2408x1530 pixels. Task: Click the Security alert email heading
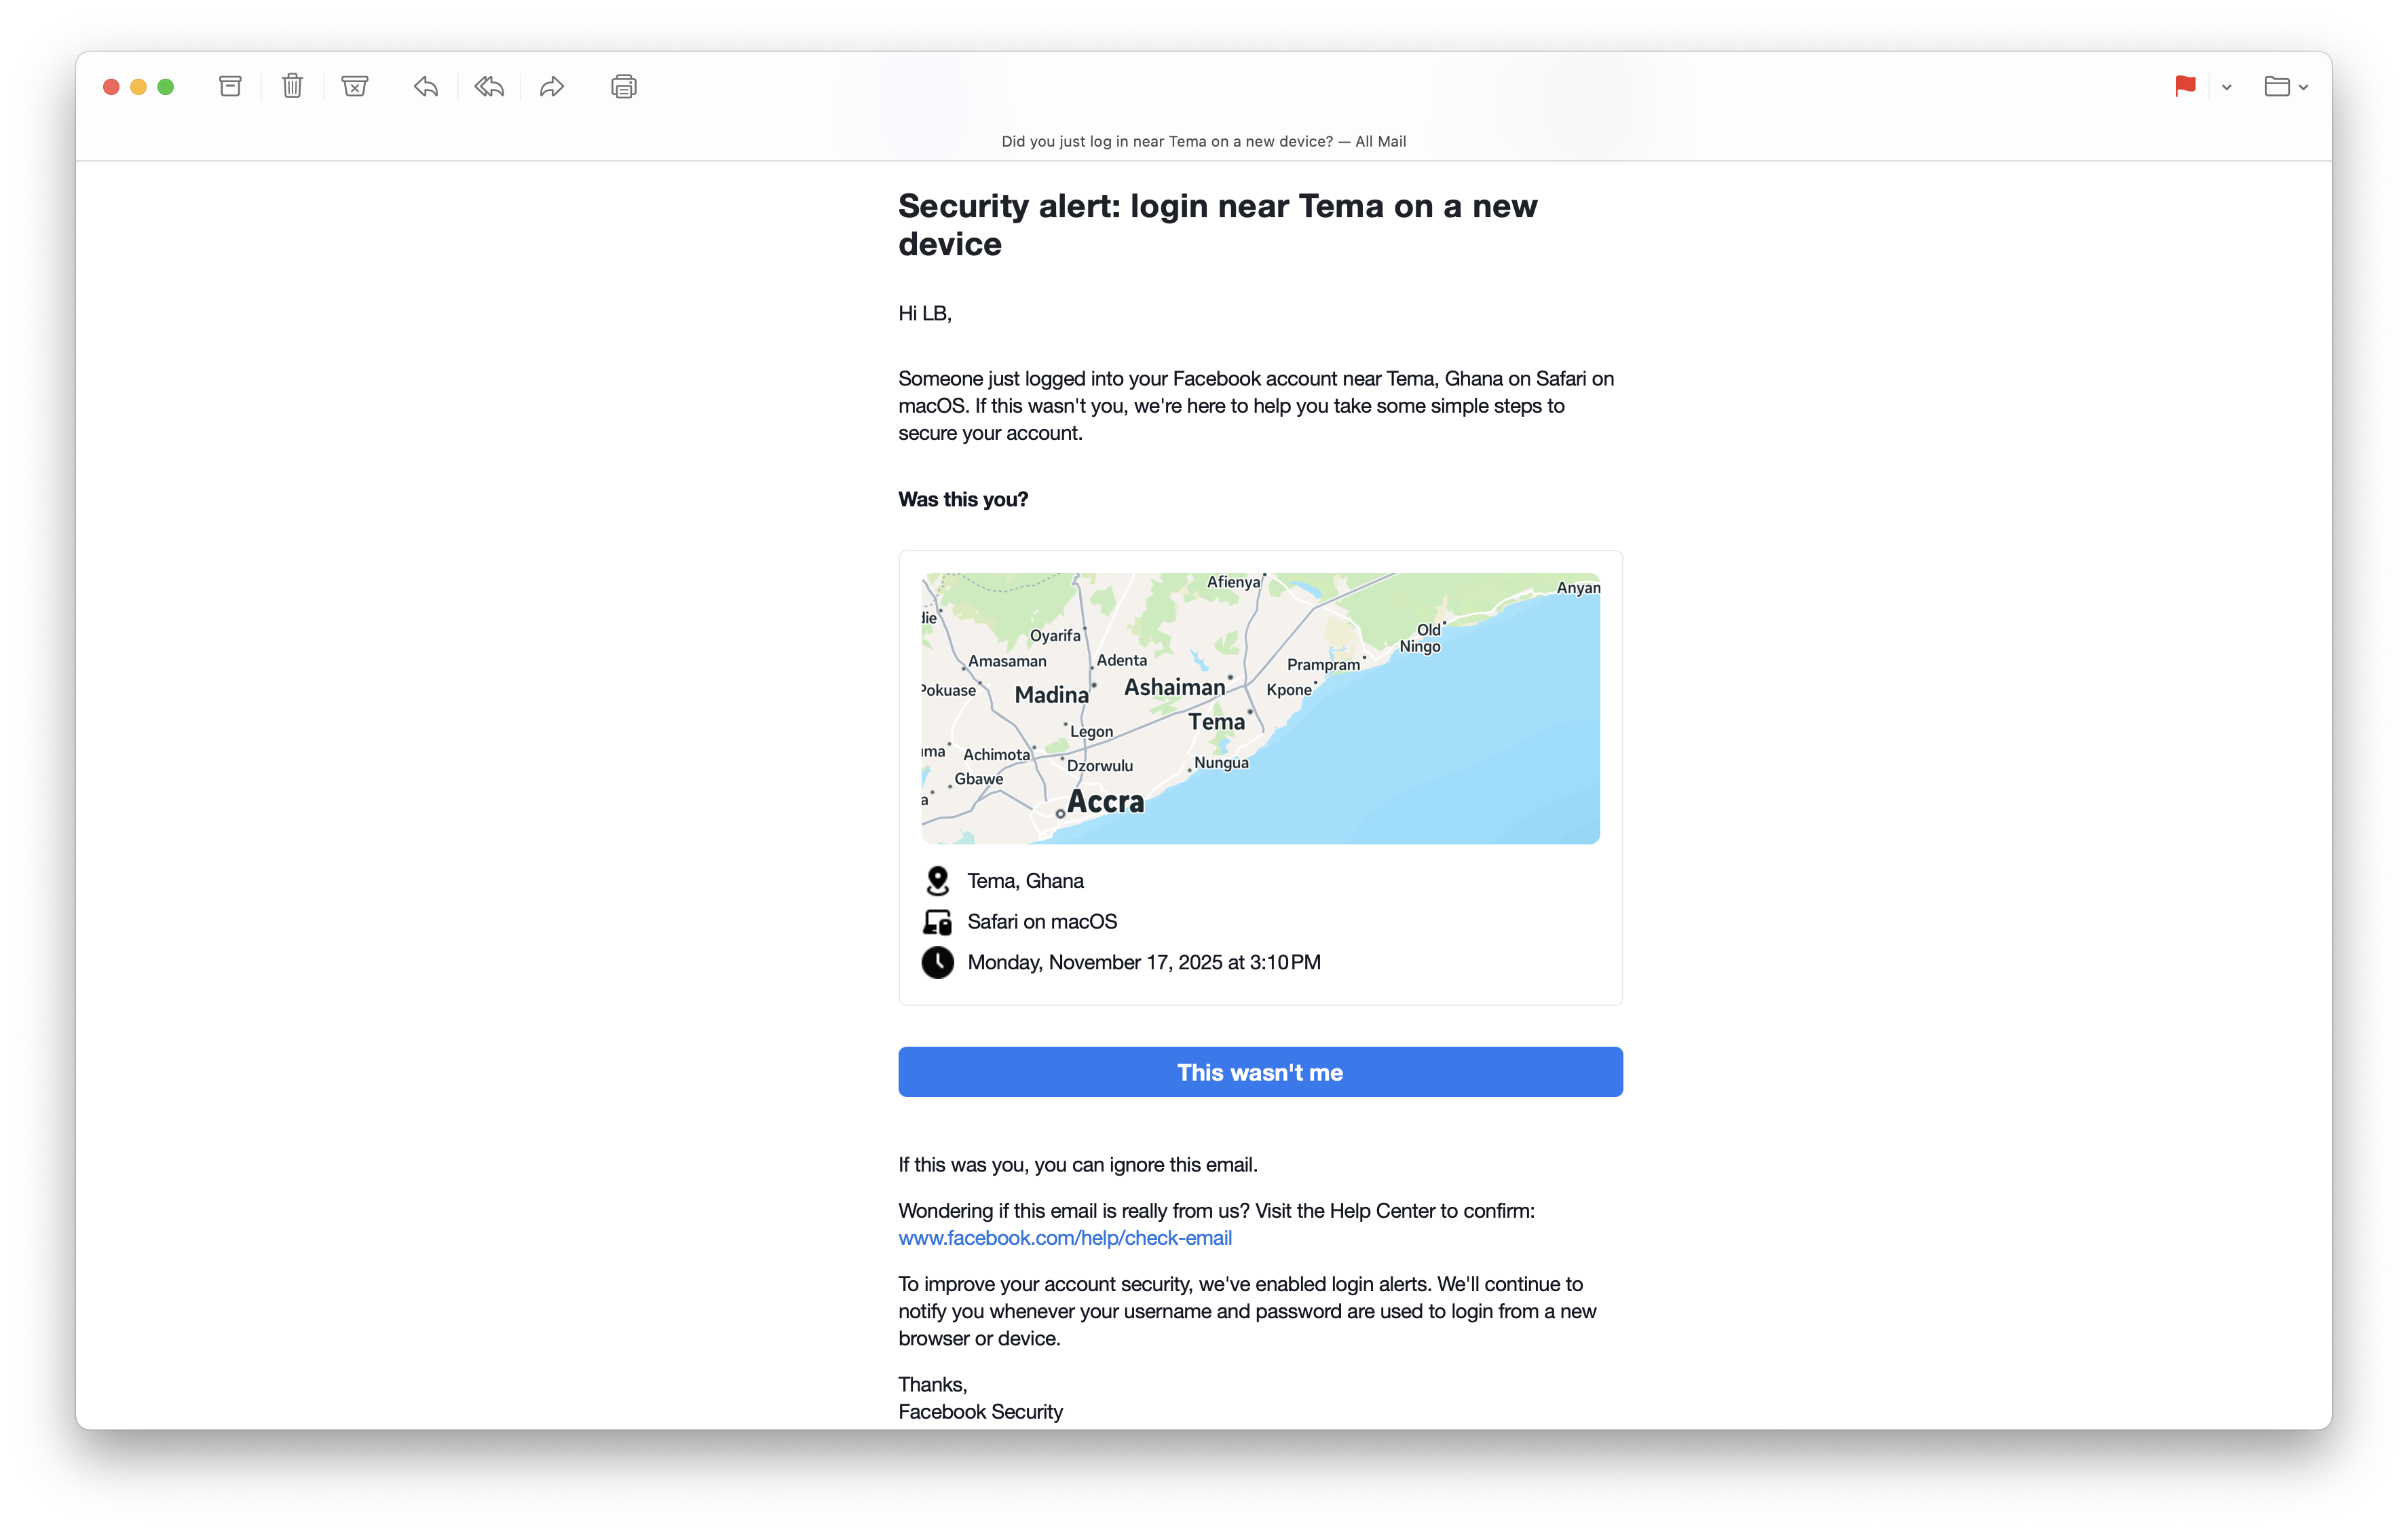[1217, 225]
